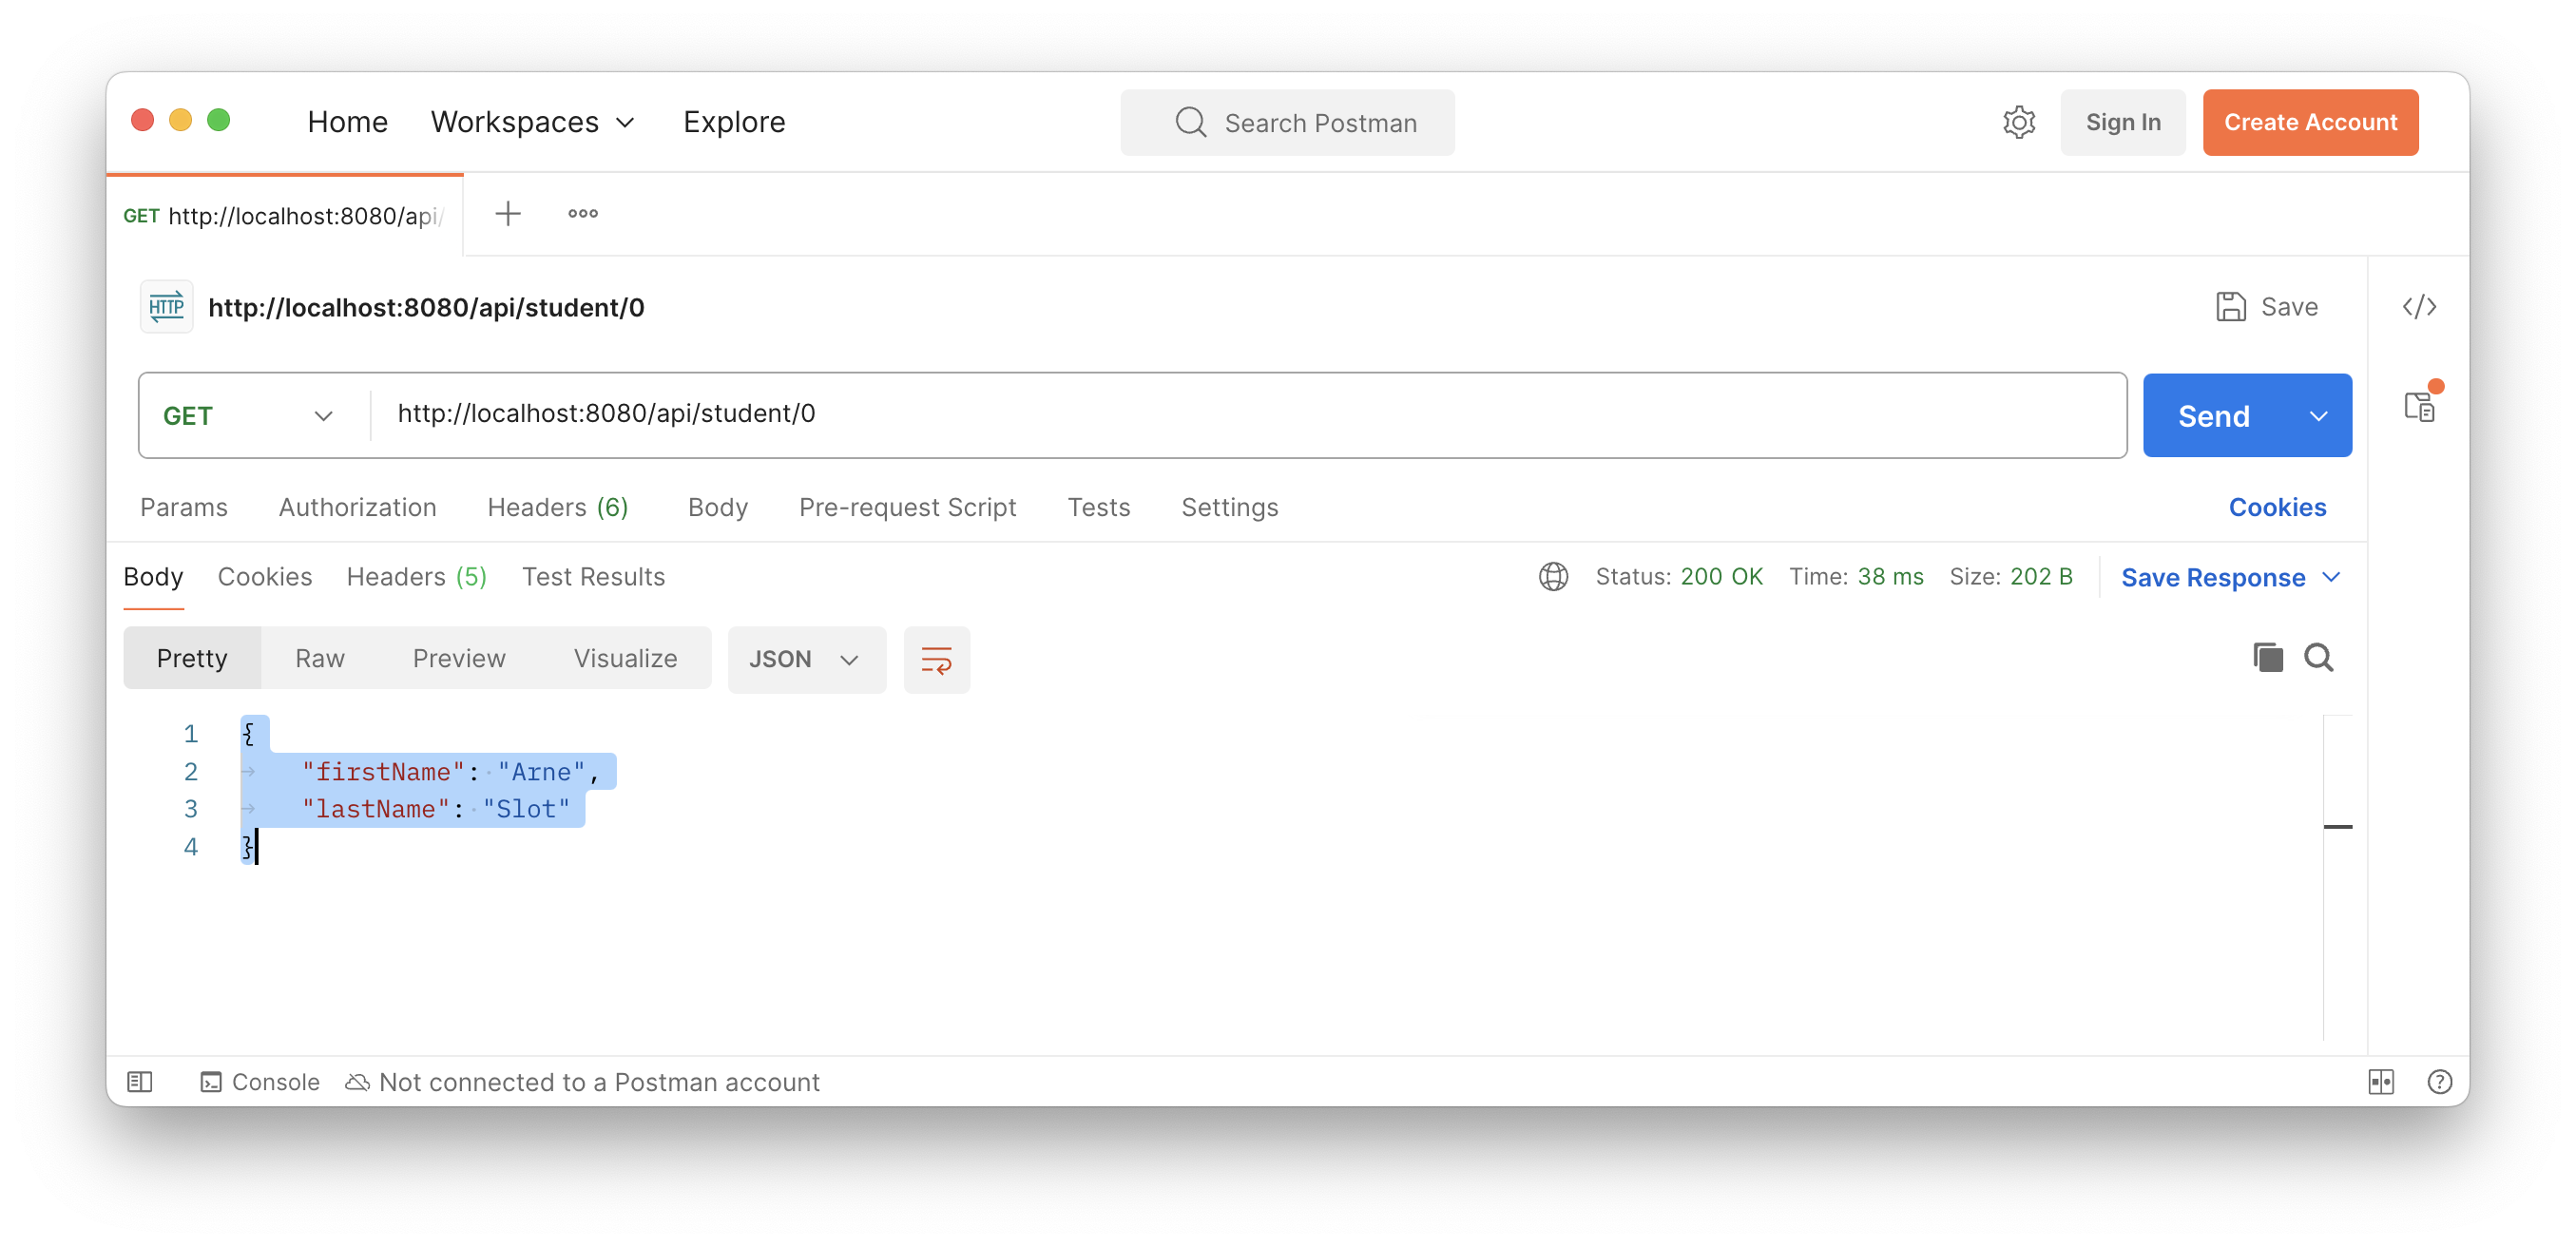
Task: Add a new request tab
Action: [508, 214]
